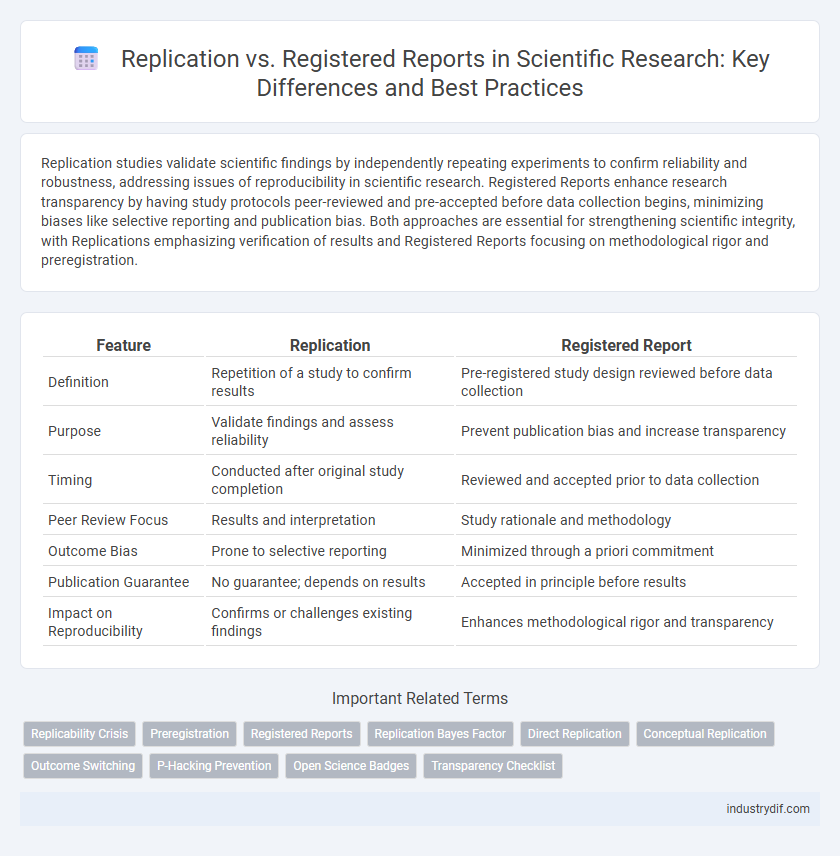Select the Outcome Switching term
This screenshot has height=856, width=840.
tap(83, 766)
